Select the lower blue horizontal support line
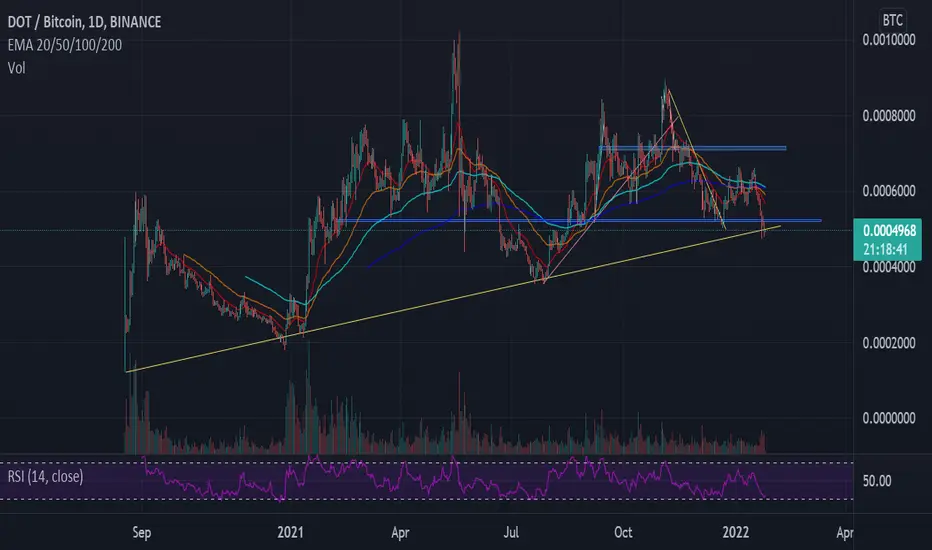932x550 pixels. pyautogui.click(x=582, y=221)
